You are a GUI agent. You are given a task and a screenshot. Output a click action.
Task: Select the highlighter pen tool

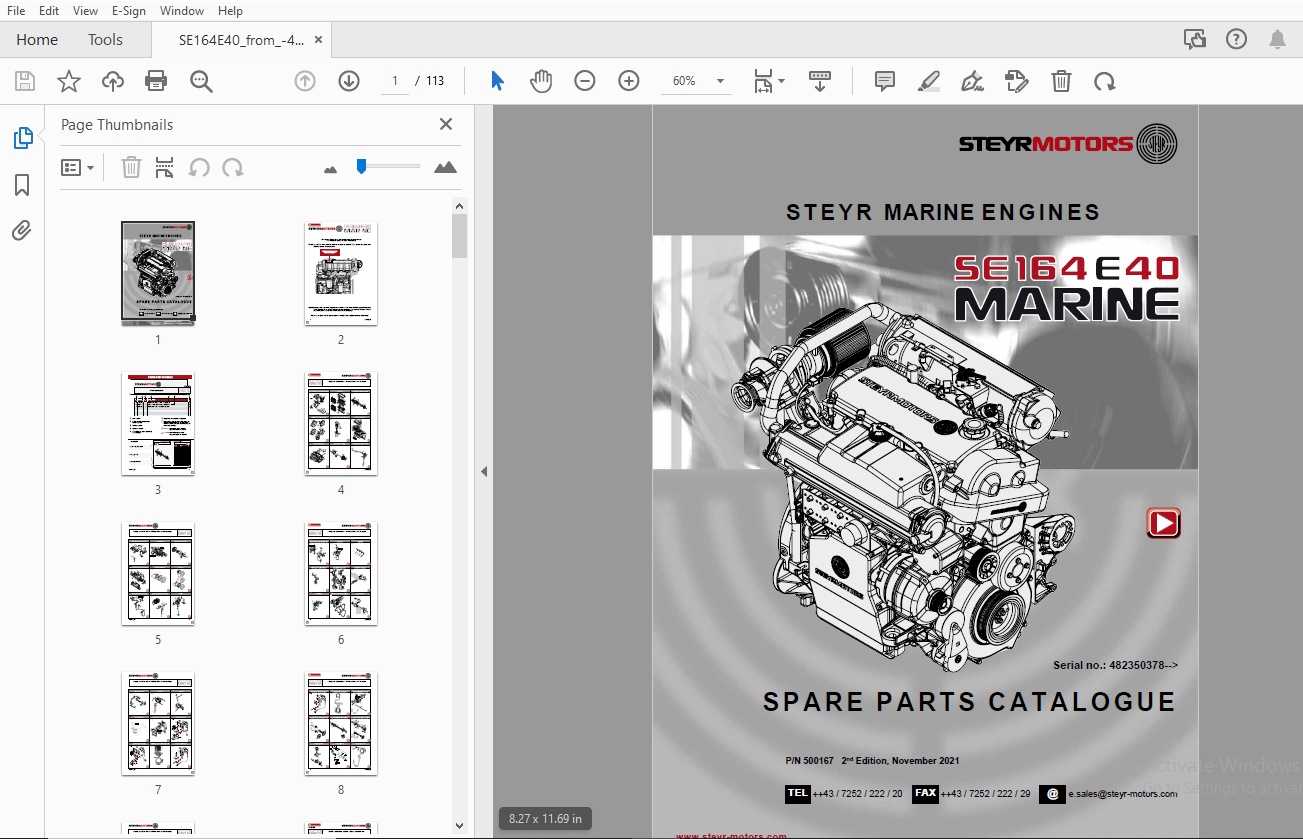coord(928,81)
